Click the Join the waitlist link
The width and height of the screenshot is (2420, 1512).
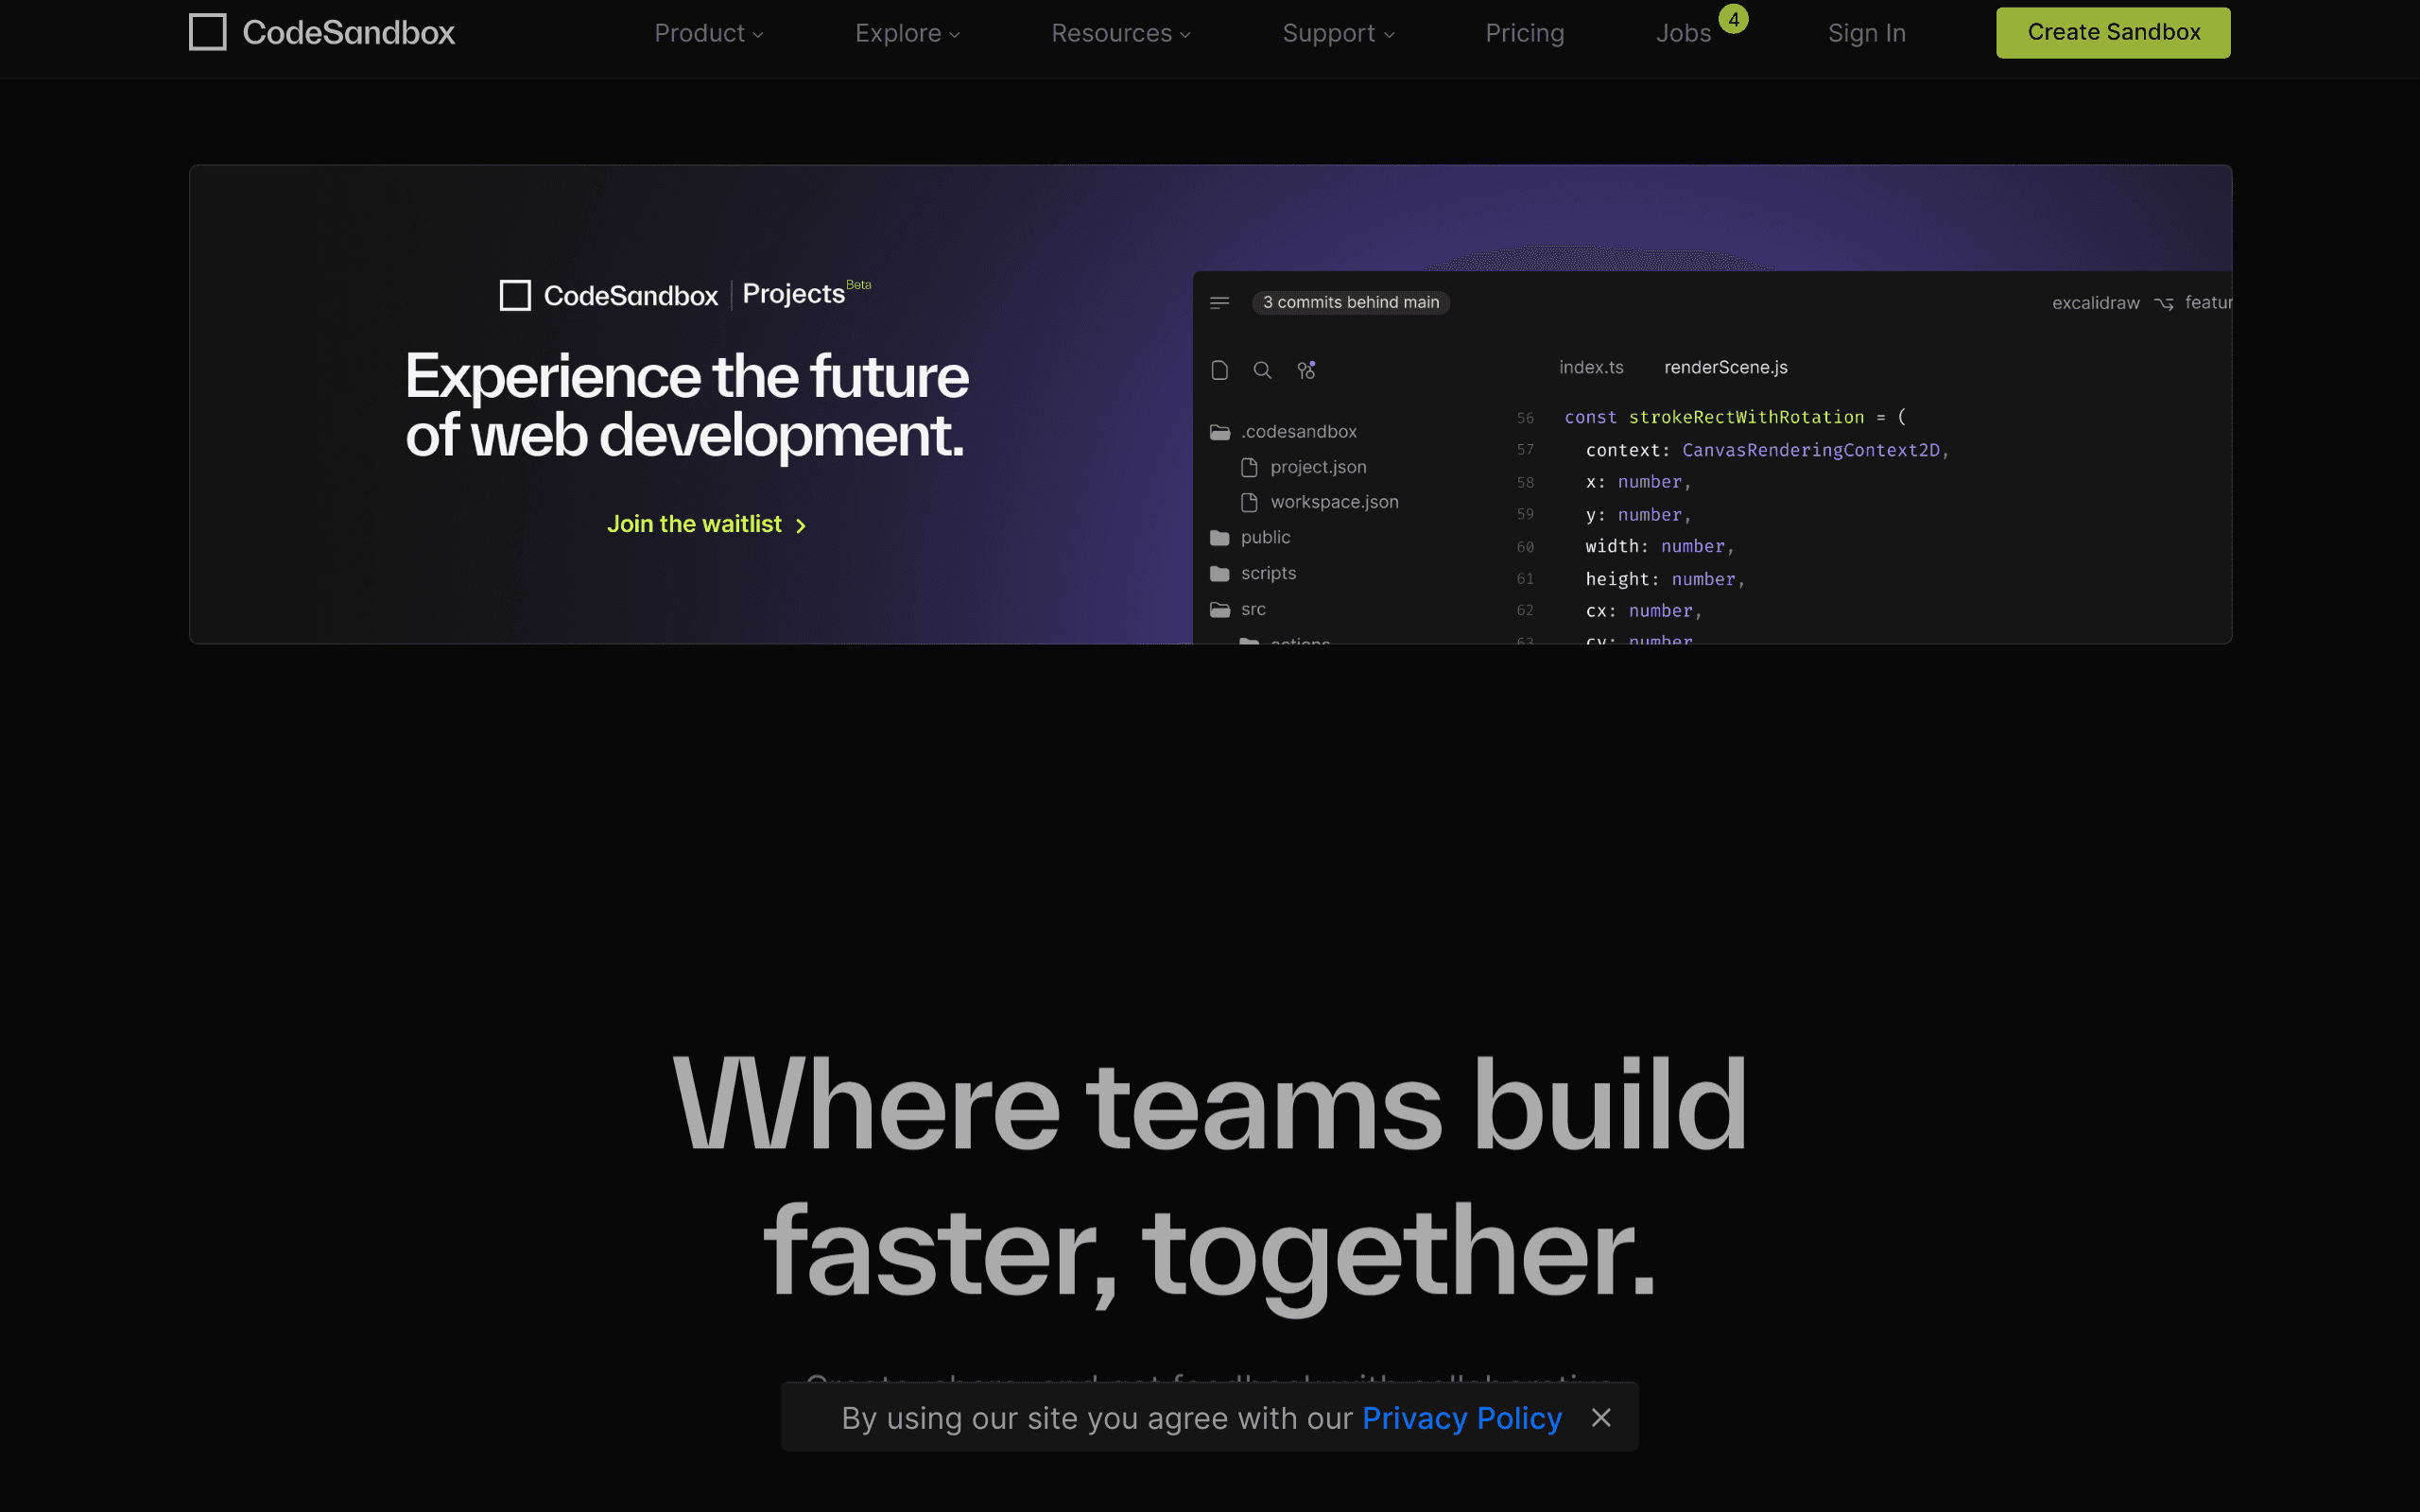pos(706,524)
